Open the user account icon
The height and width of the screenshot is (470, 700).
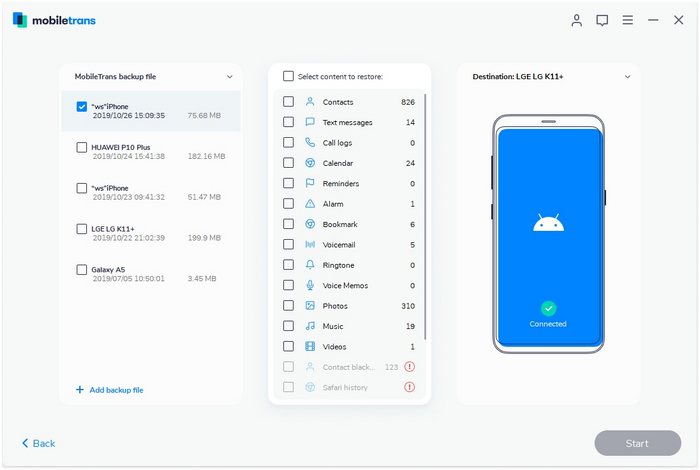tap(576, 20)
